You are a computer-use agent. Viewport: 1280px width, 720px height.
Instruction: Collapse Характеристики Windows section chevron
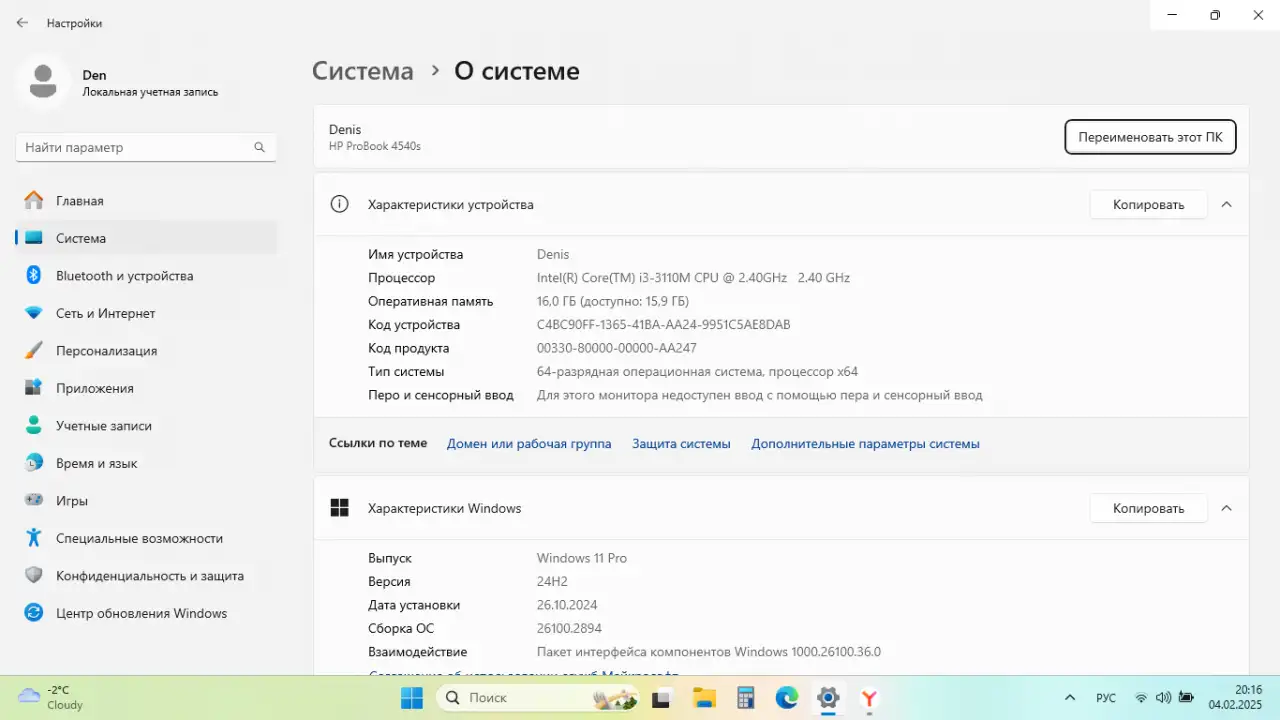tap(1226, 508)
